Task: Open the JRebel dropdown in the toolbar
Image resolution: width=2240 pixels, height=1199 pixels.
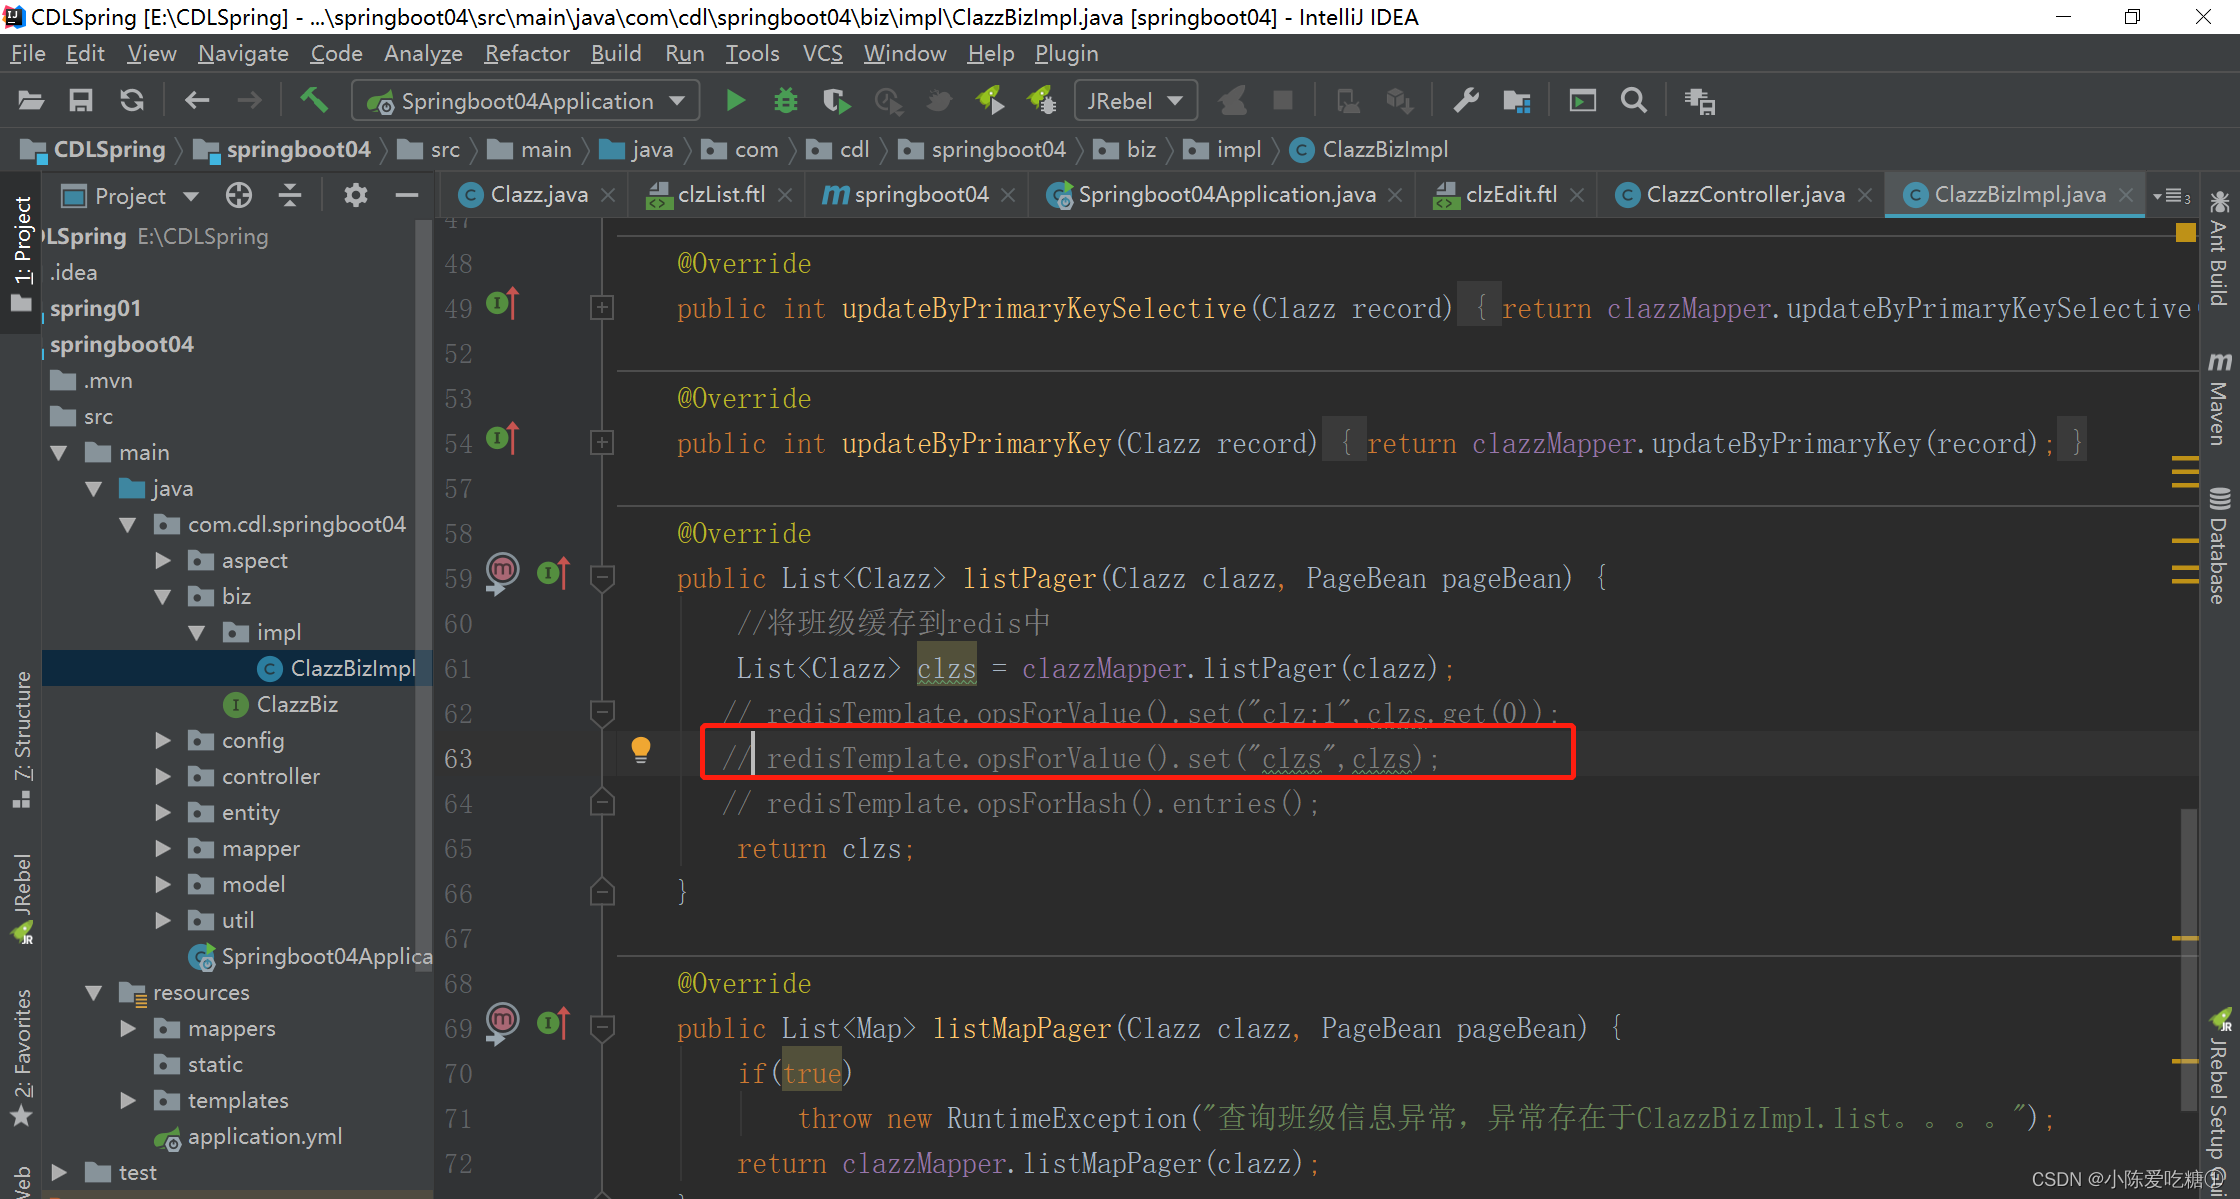Action: [1135, 101]
